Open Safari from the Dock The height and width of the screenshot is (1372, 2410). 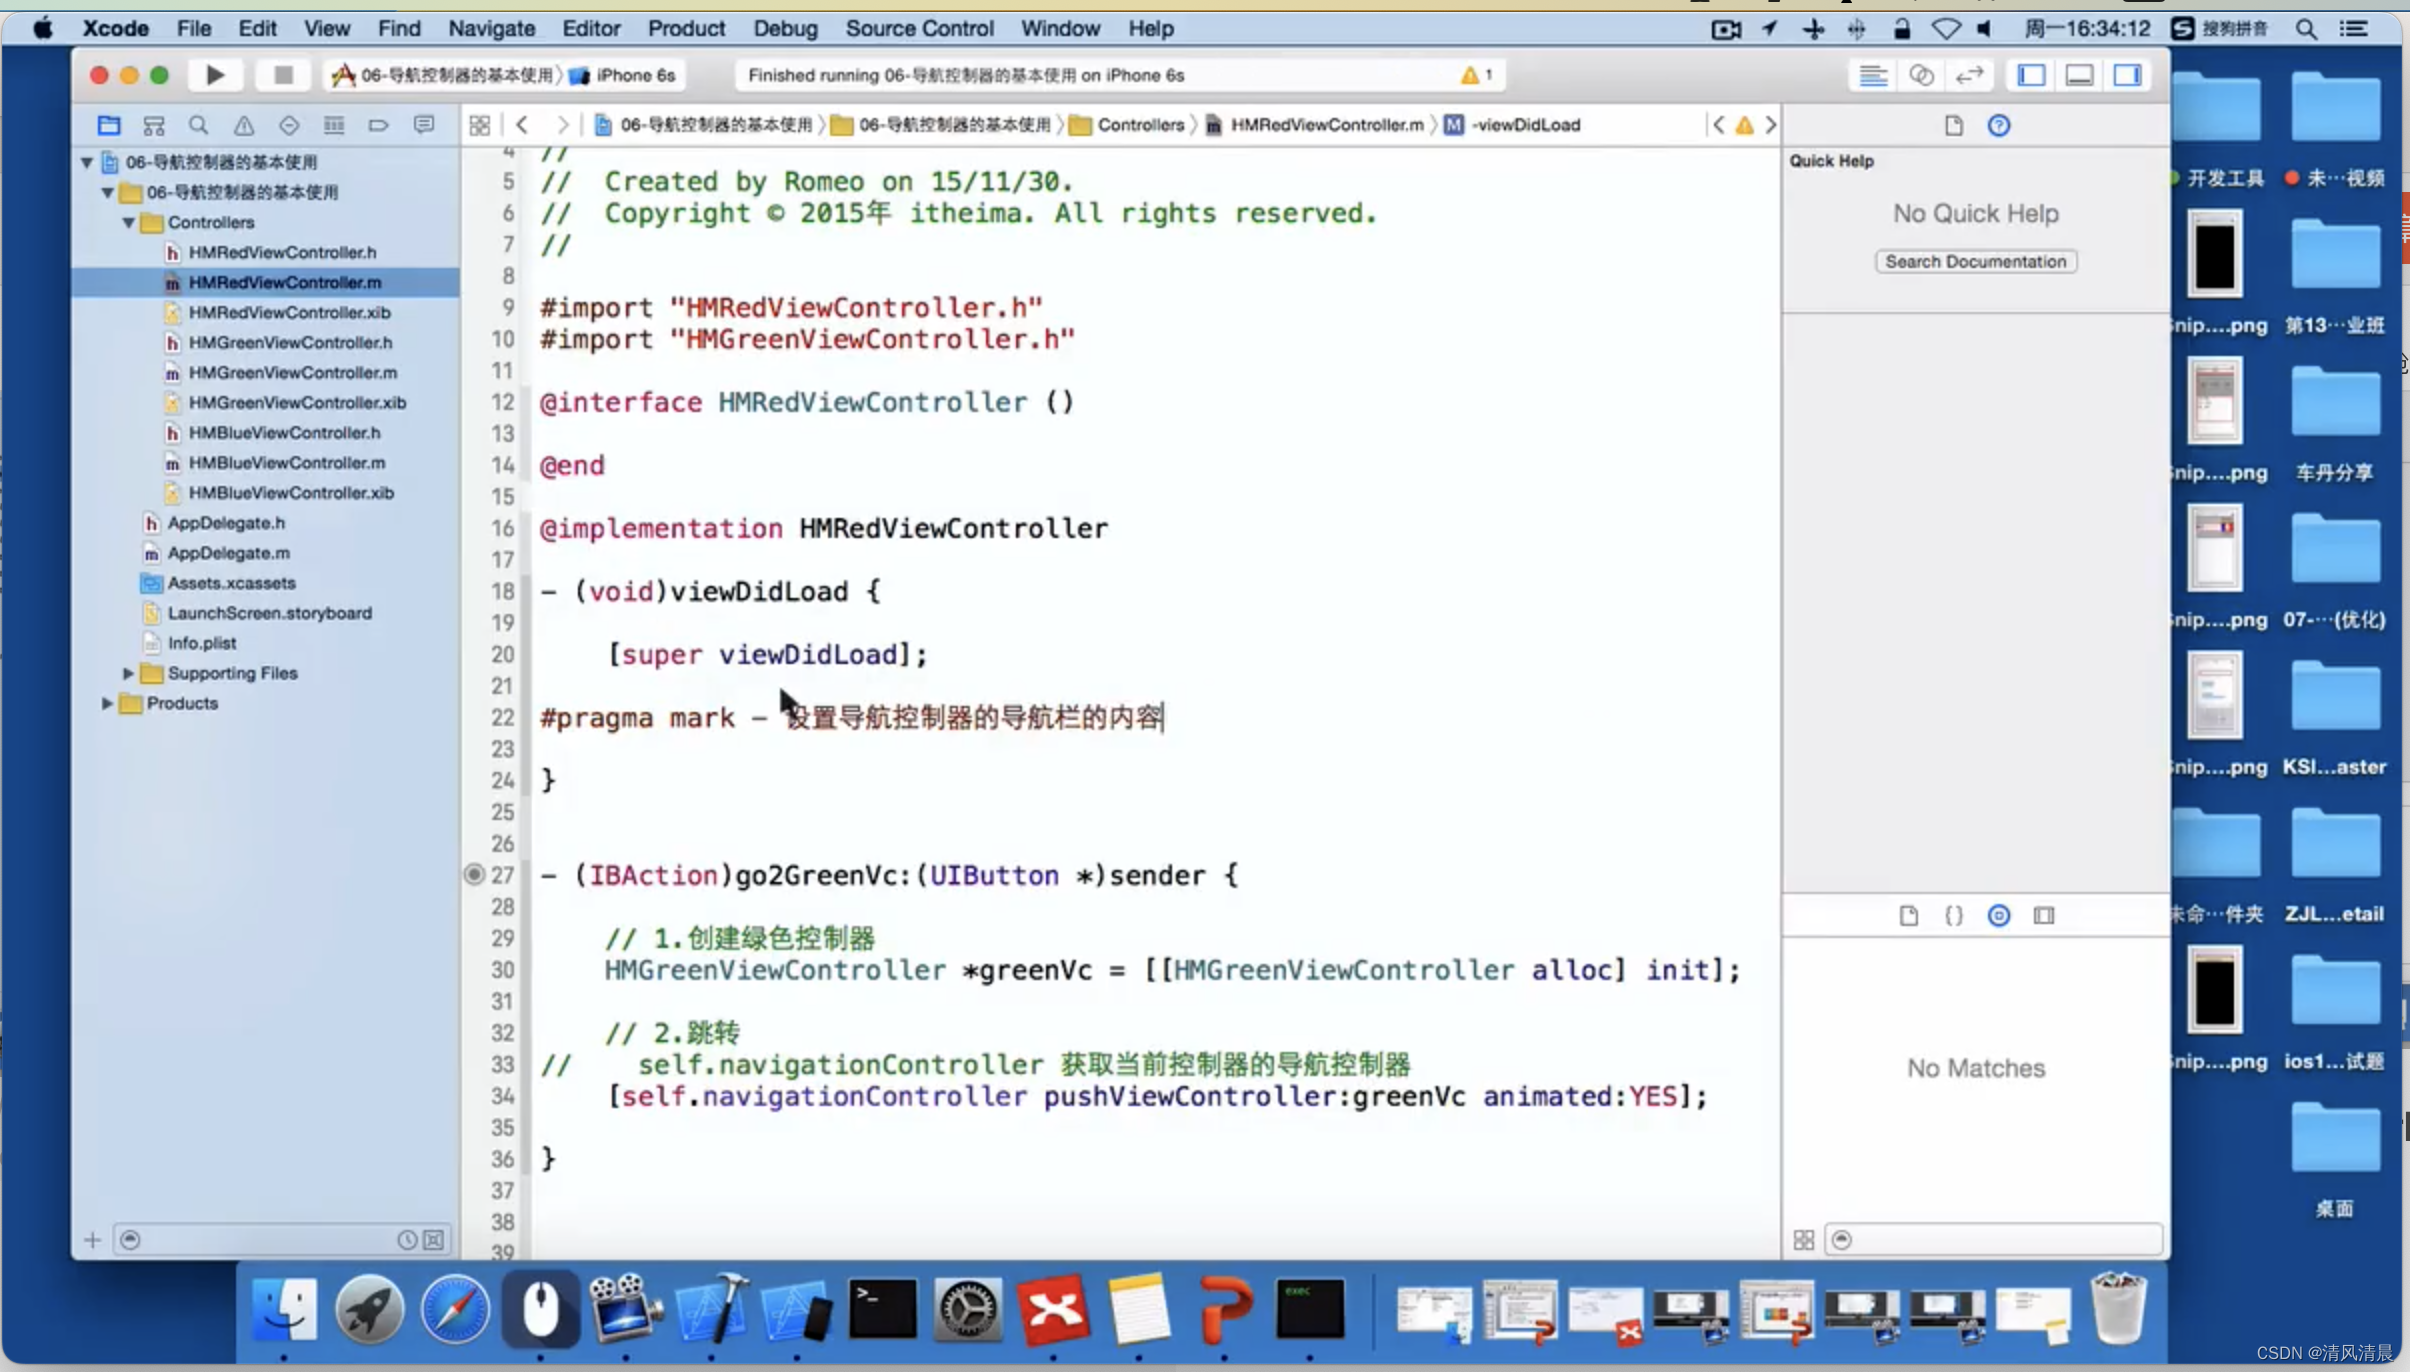pos(455,1309)
